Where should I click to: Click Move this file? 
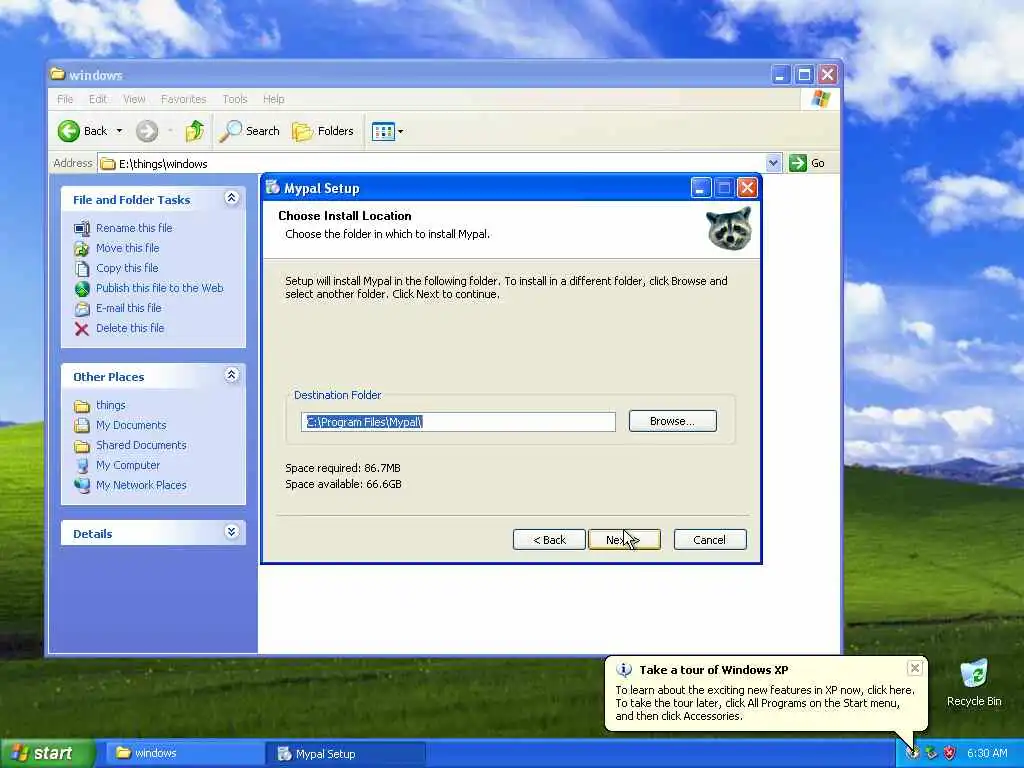pyautogui.click(x=127, y=248)
